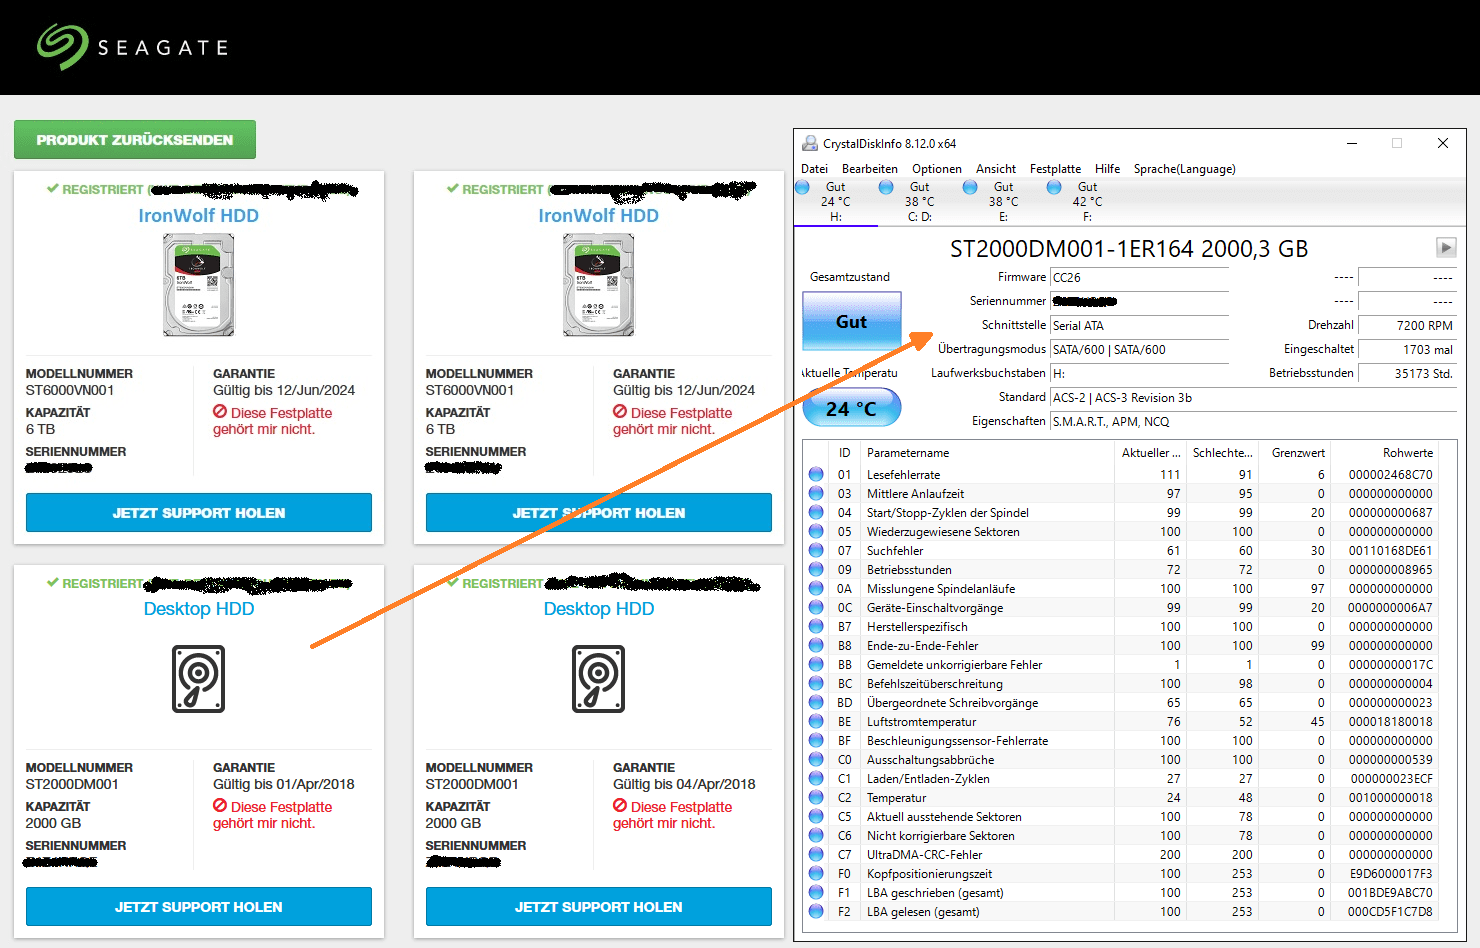Click the status orb for Lesefehlerrate row
This screenshot has width=1480, height=948.
(x=816, y=475)
